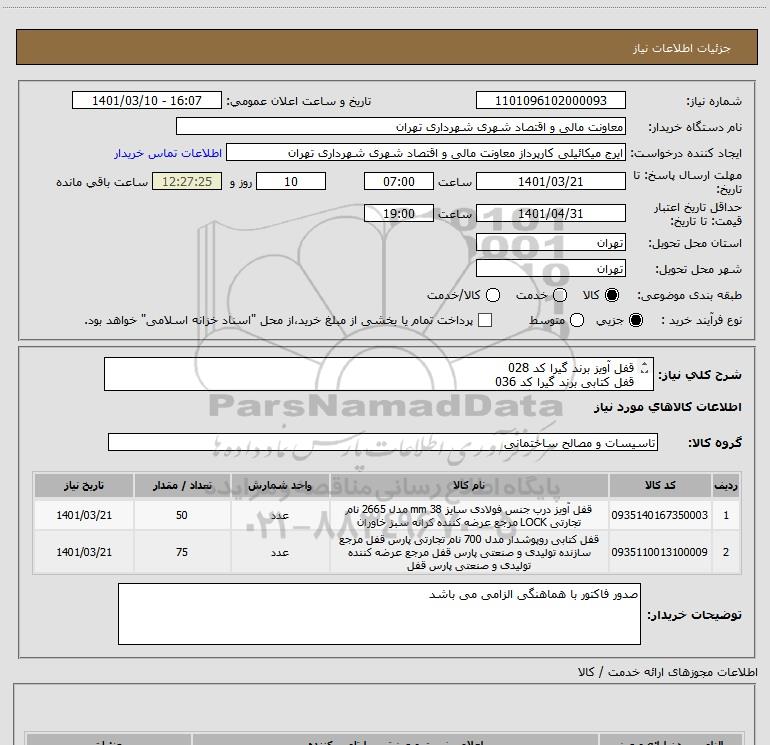This screenshot has height=745, width=770.
Task: Toggle the اسناد خزانه اسلامی payment checkbox
Action: click(x=485, y=320)
